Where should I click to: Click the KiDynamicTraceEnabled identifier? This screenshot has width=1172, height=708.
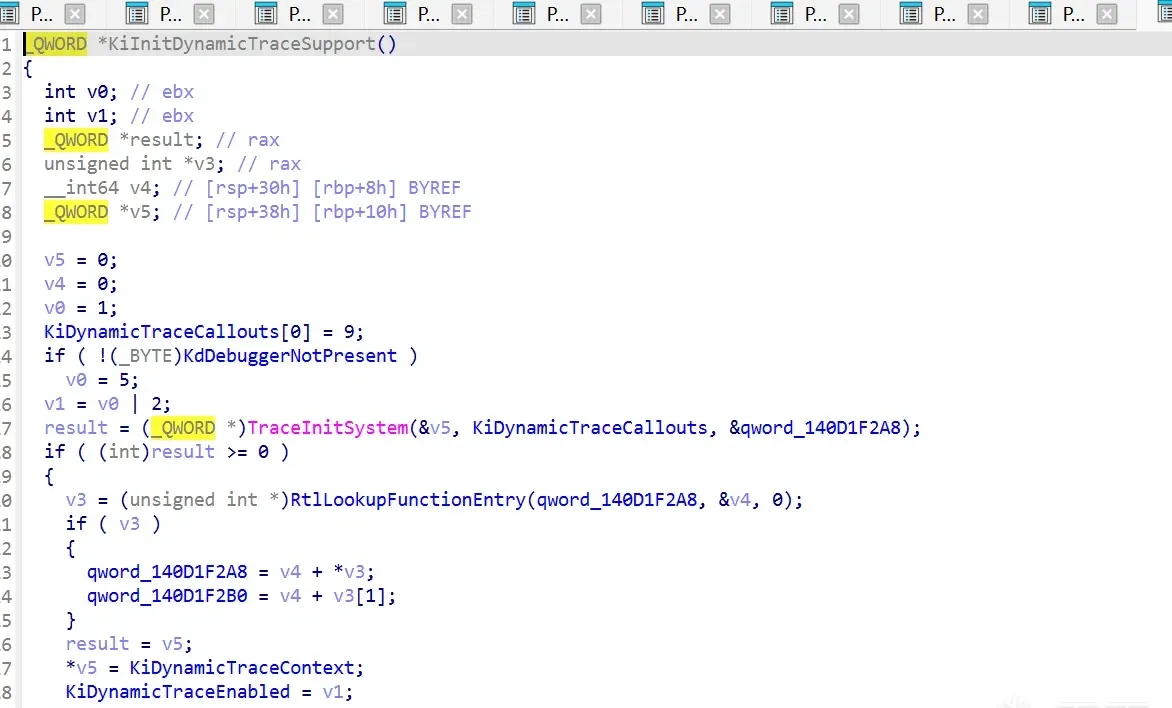177,692
